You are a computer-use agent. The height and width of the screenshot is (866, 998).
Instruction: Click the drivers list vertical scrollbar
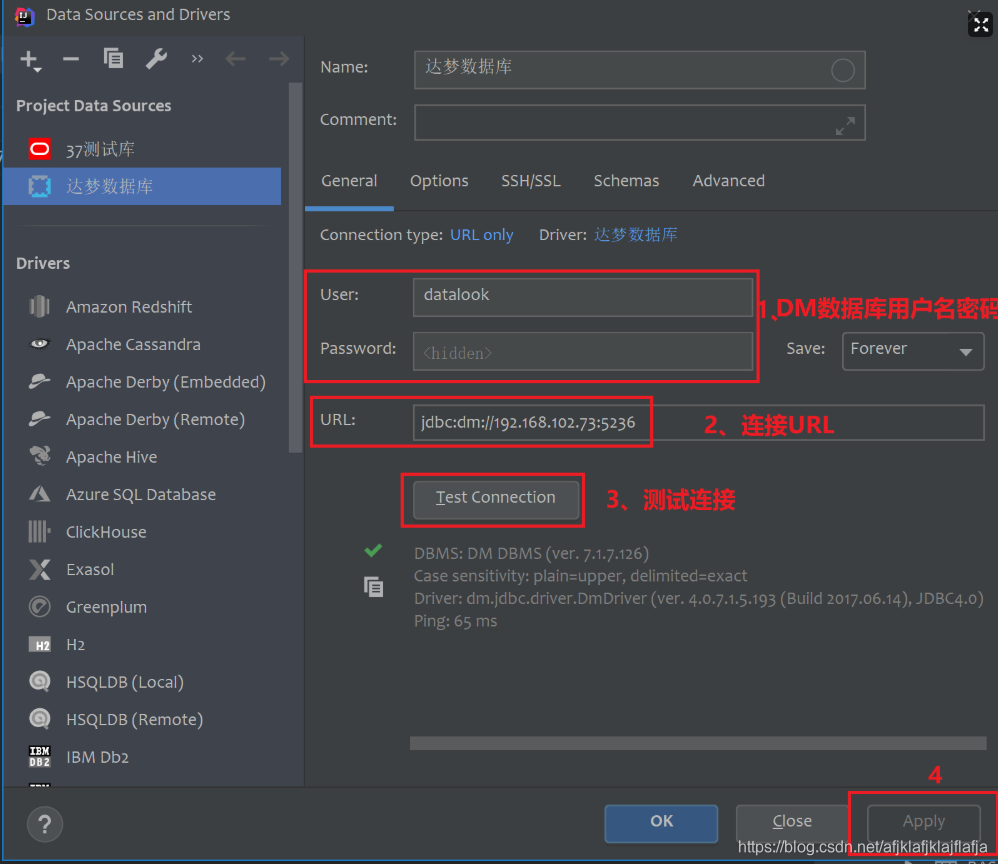[295, 267]
